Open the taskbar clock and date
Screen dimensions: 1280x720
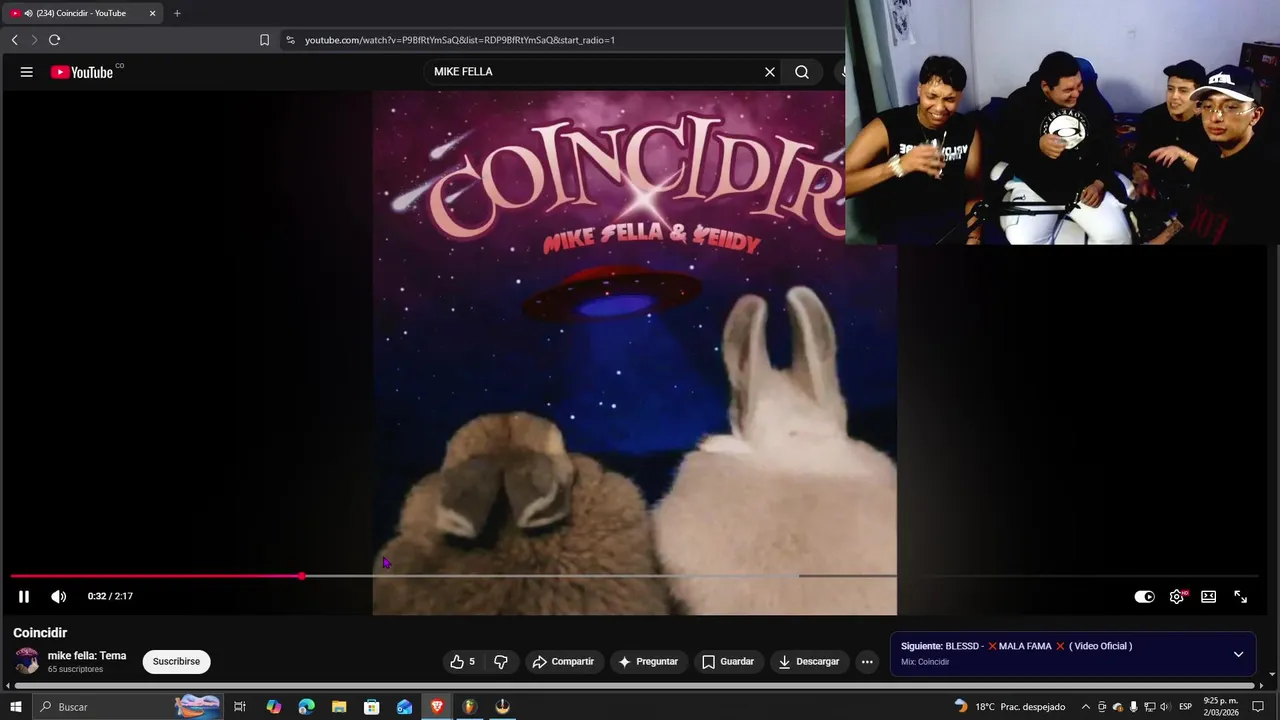[x=1221, y=707]
